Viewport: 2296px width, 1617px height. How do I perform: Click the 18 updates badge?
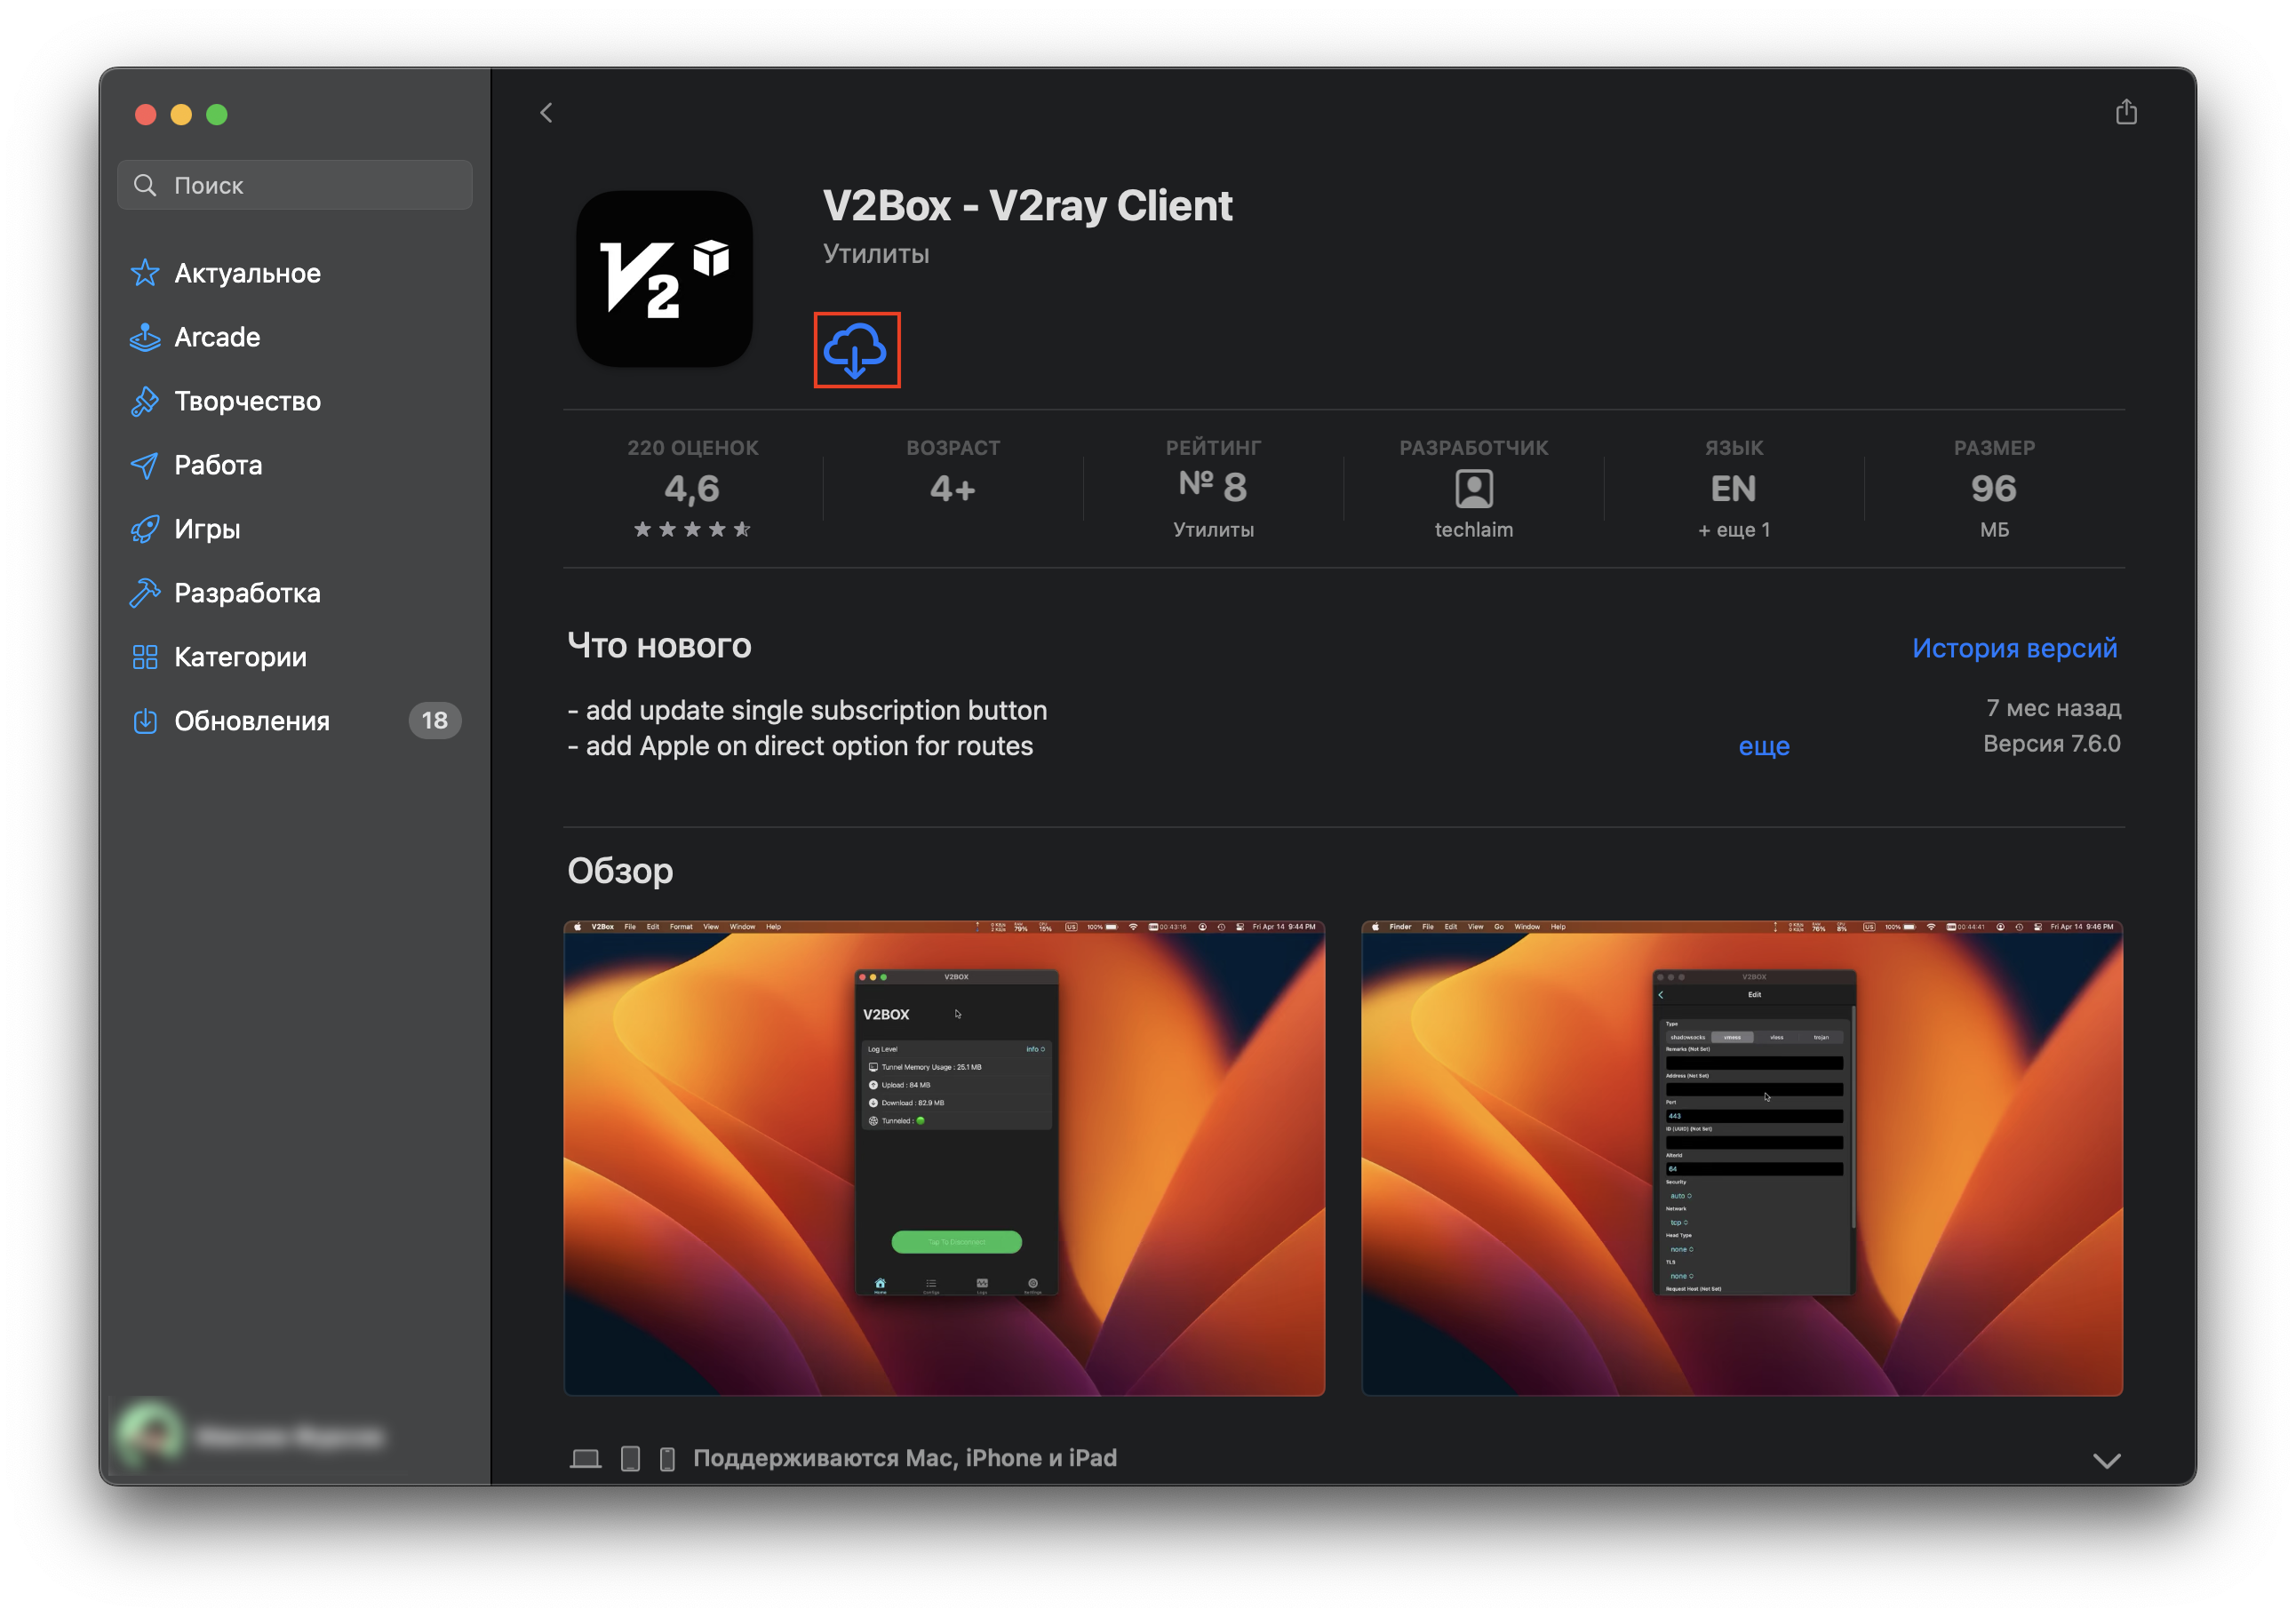click(x=434, y=721)
